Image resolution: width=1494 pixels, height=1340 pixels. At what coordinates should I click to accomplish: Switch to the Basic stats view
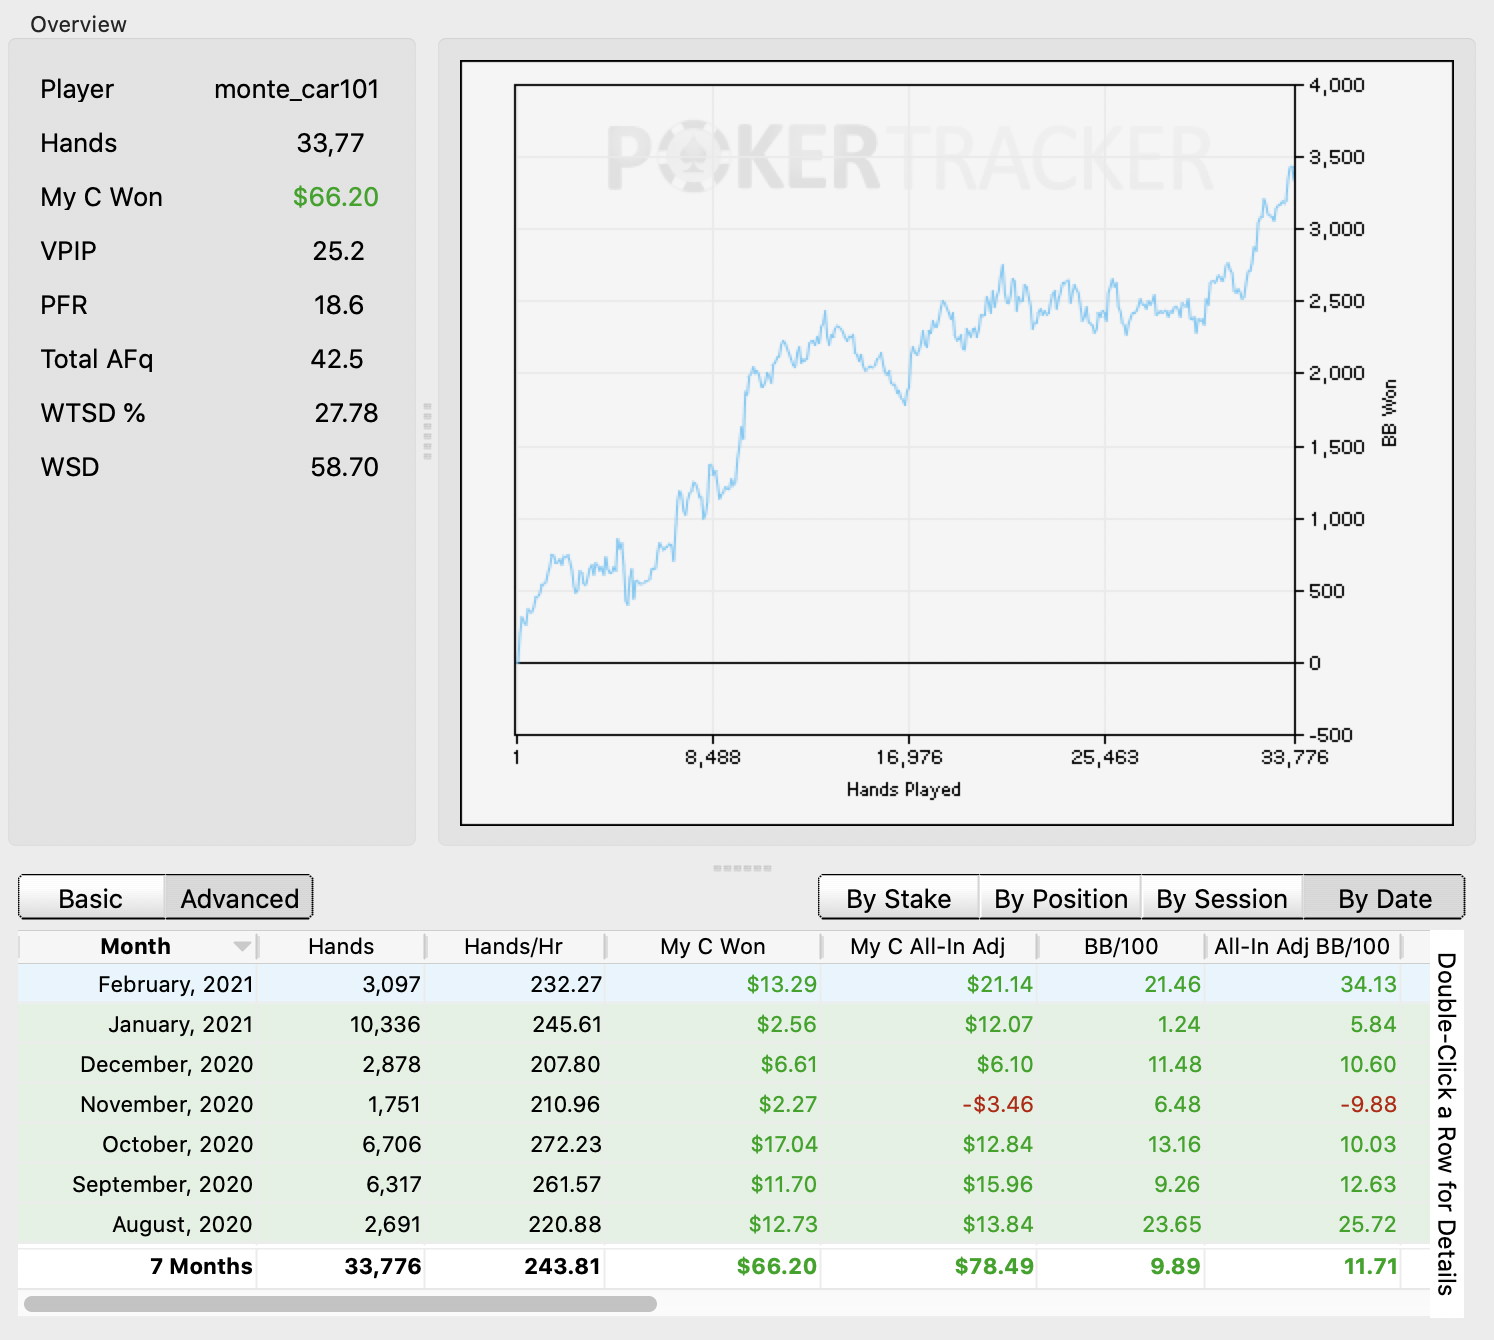point(91,898)
